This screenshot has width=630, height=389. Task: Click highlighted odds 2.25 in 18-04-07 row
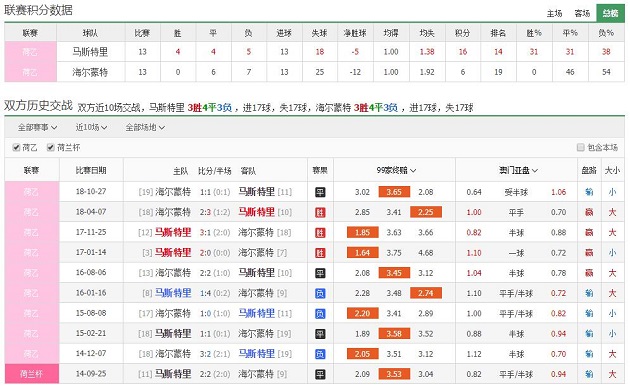[426, 212]
